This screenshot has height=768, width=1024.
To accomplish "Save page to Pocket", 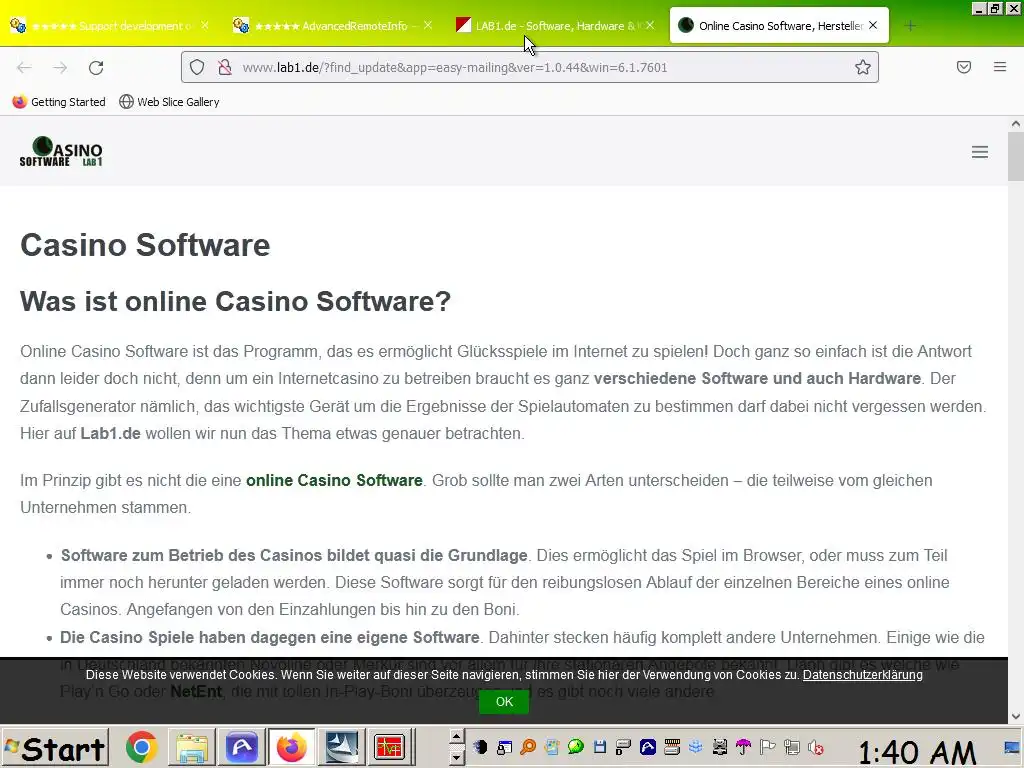I will click(x=964, y=67).
